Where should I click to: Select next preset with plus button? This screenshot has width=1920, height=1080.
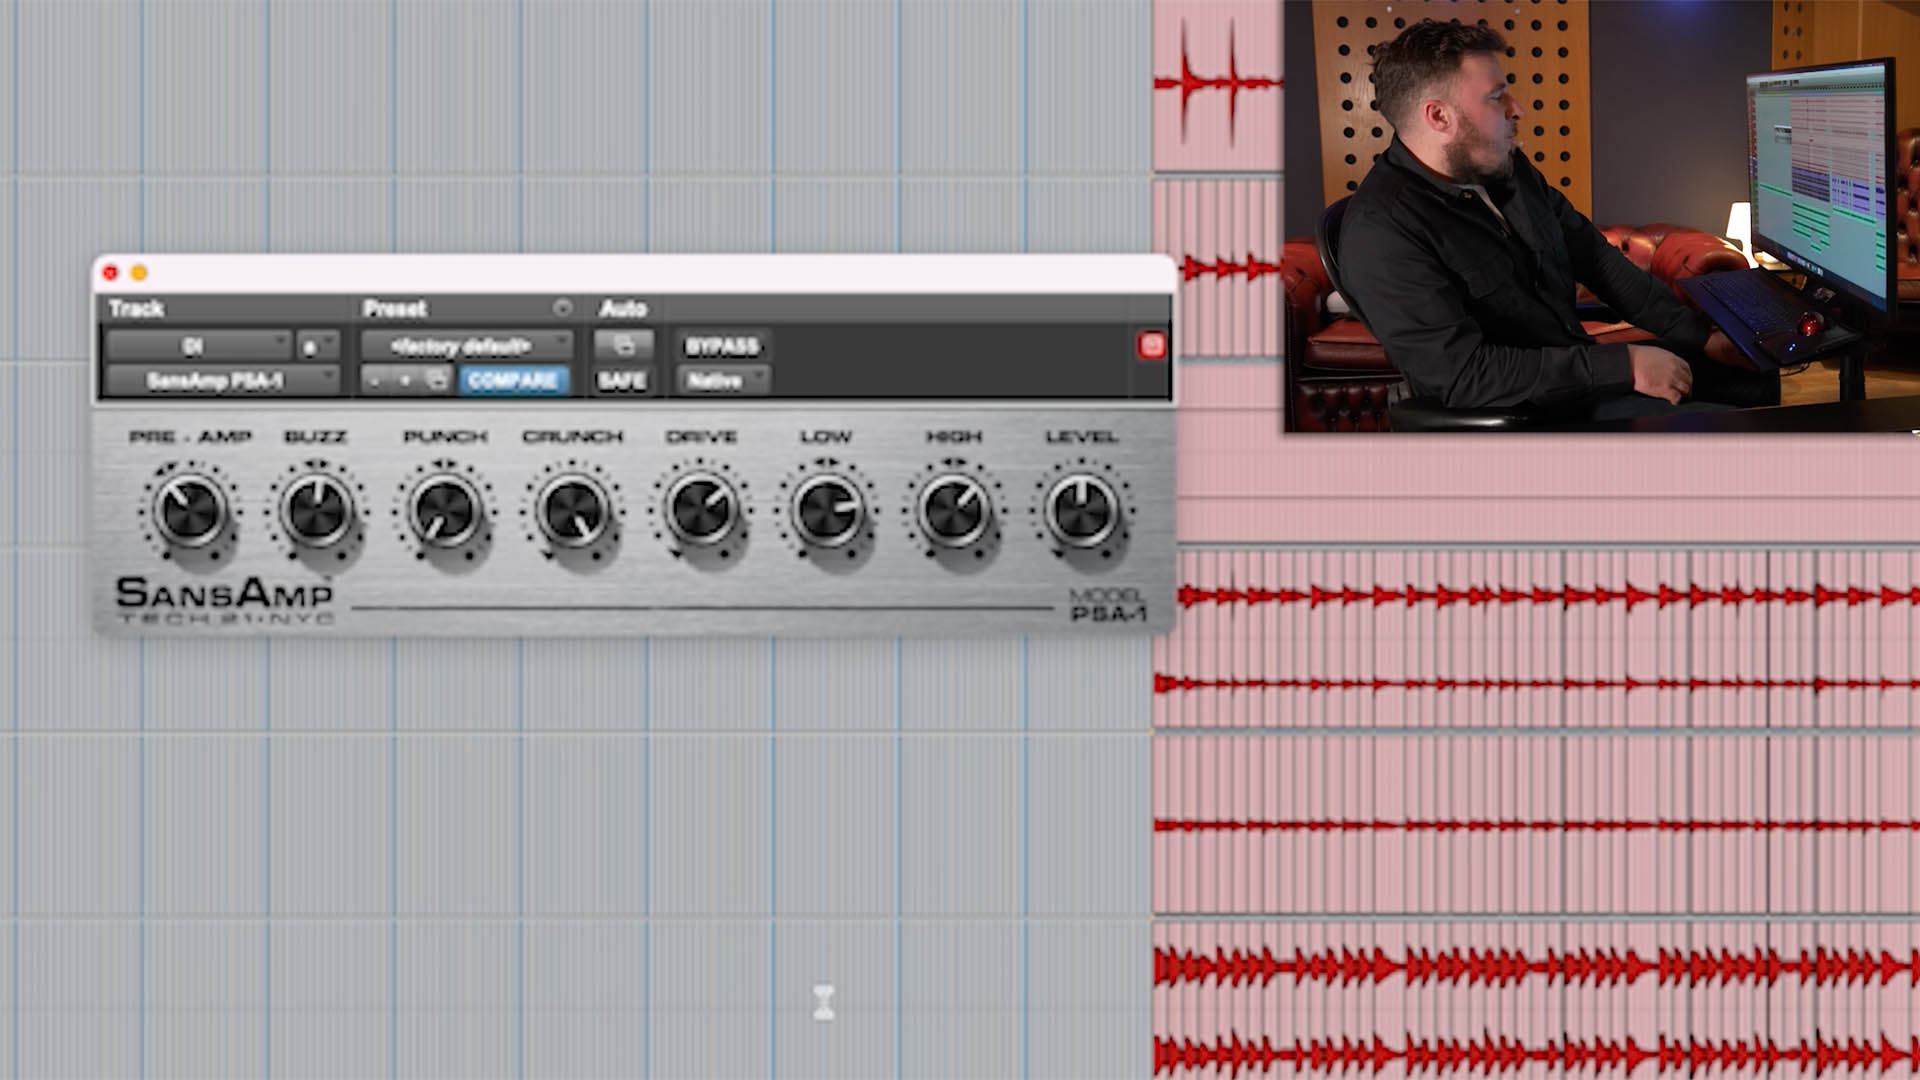[405, 380]
